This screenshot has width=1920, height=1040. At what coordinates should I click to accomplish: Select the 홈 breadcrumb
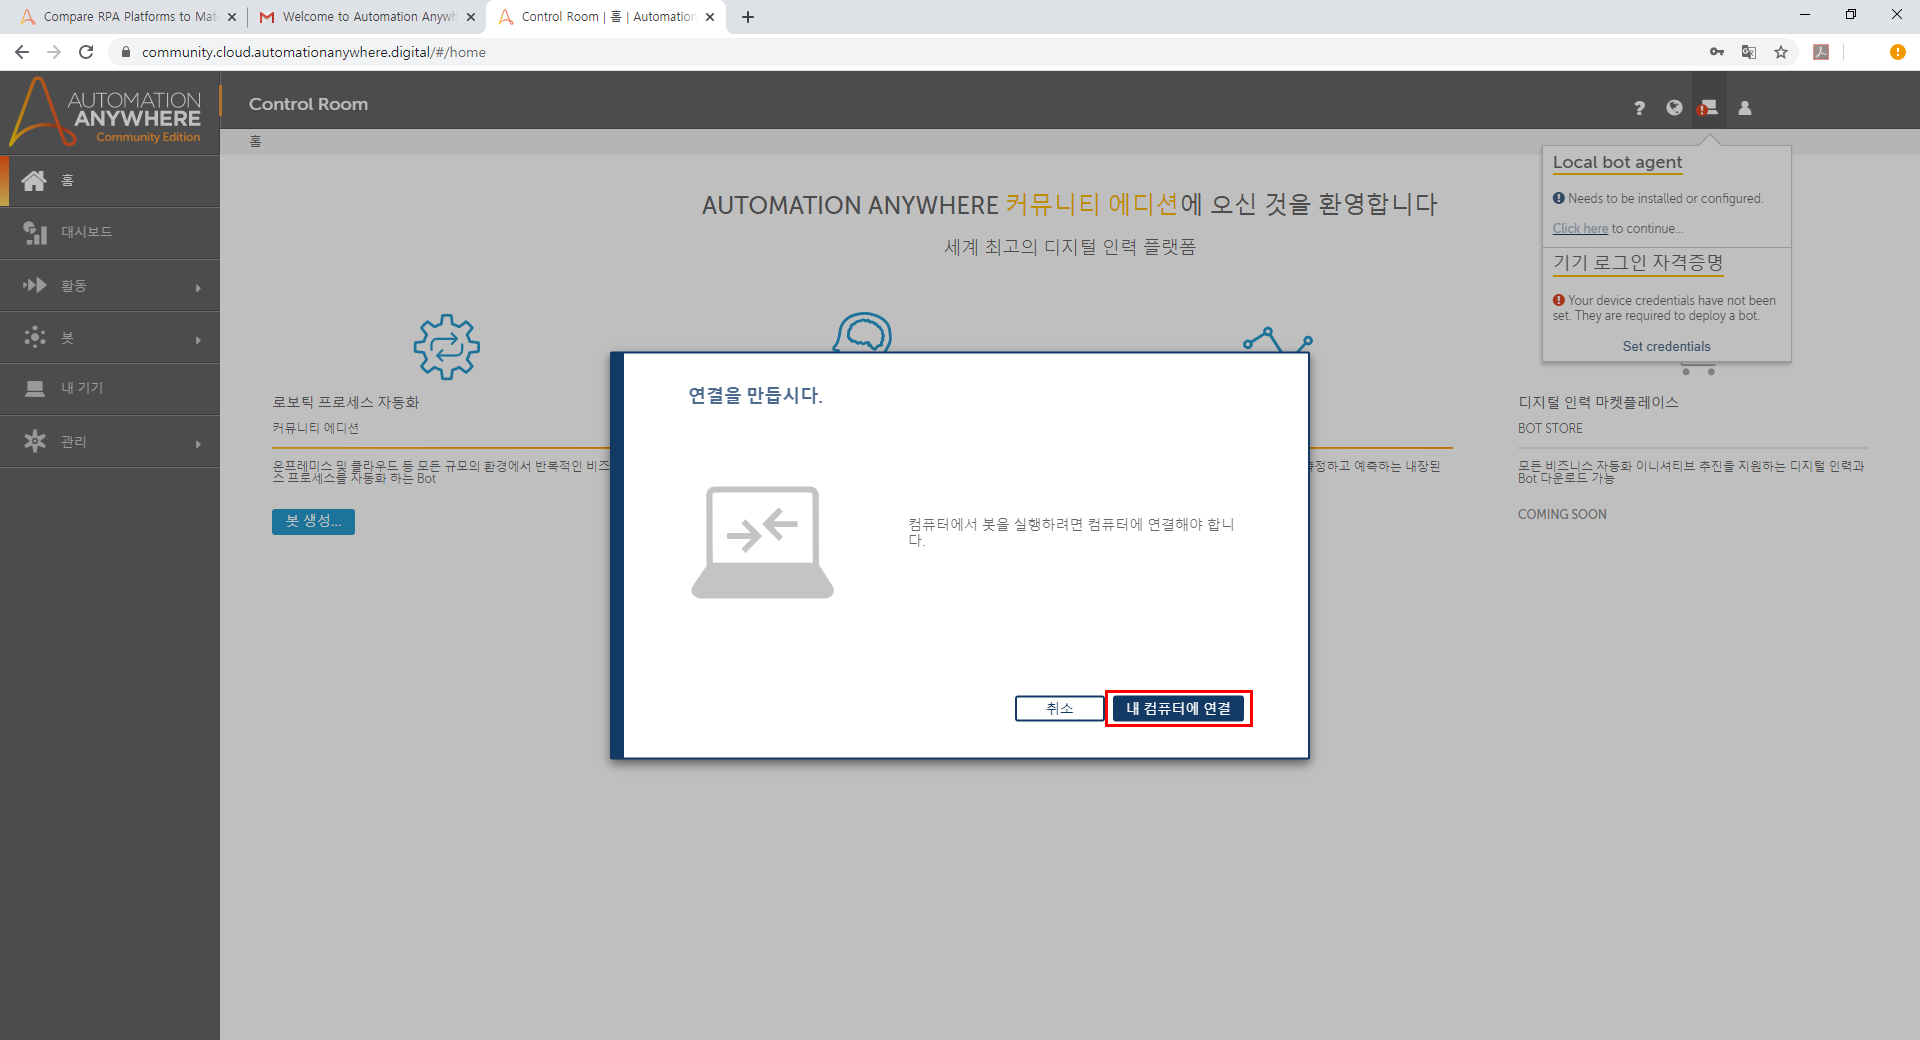(x=256, y=142)
